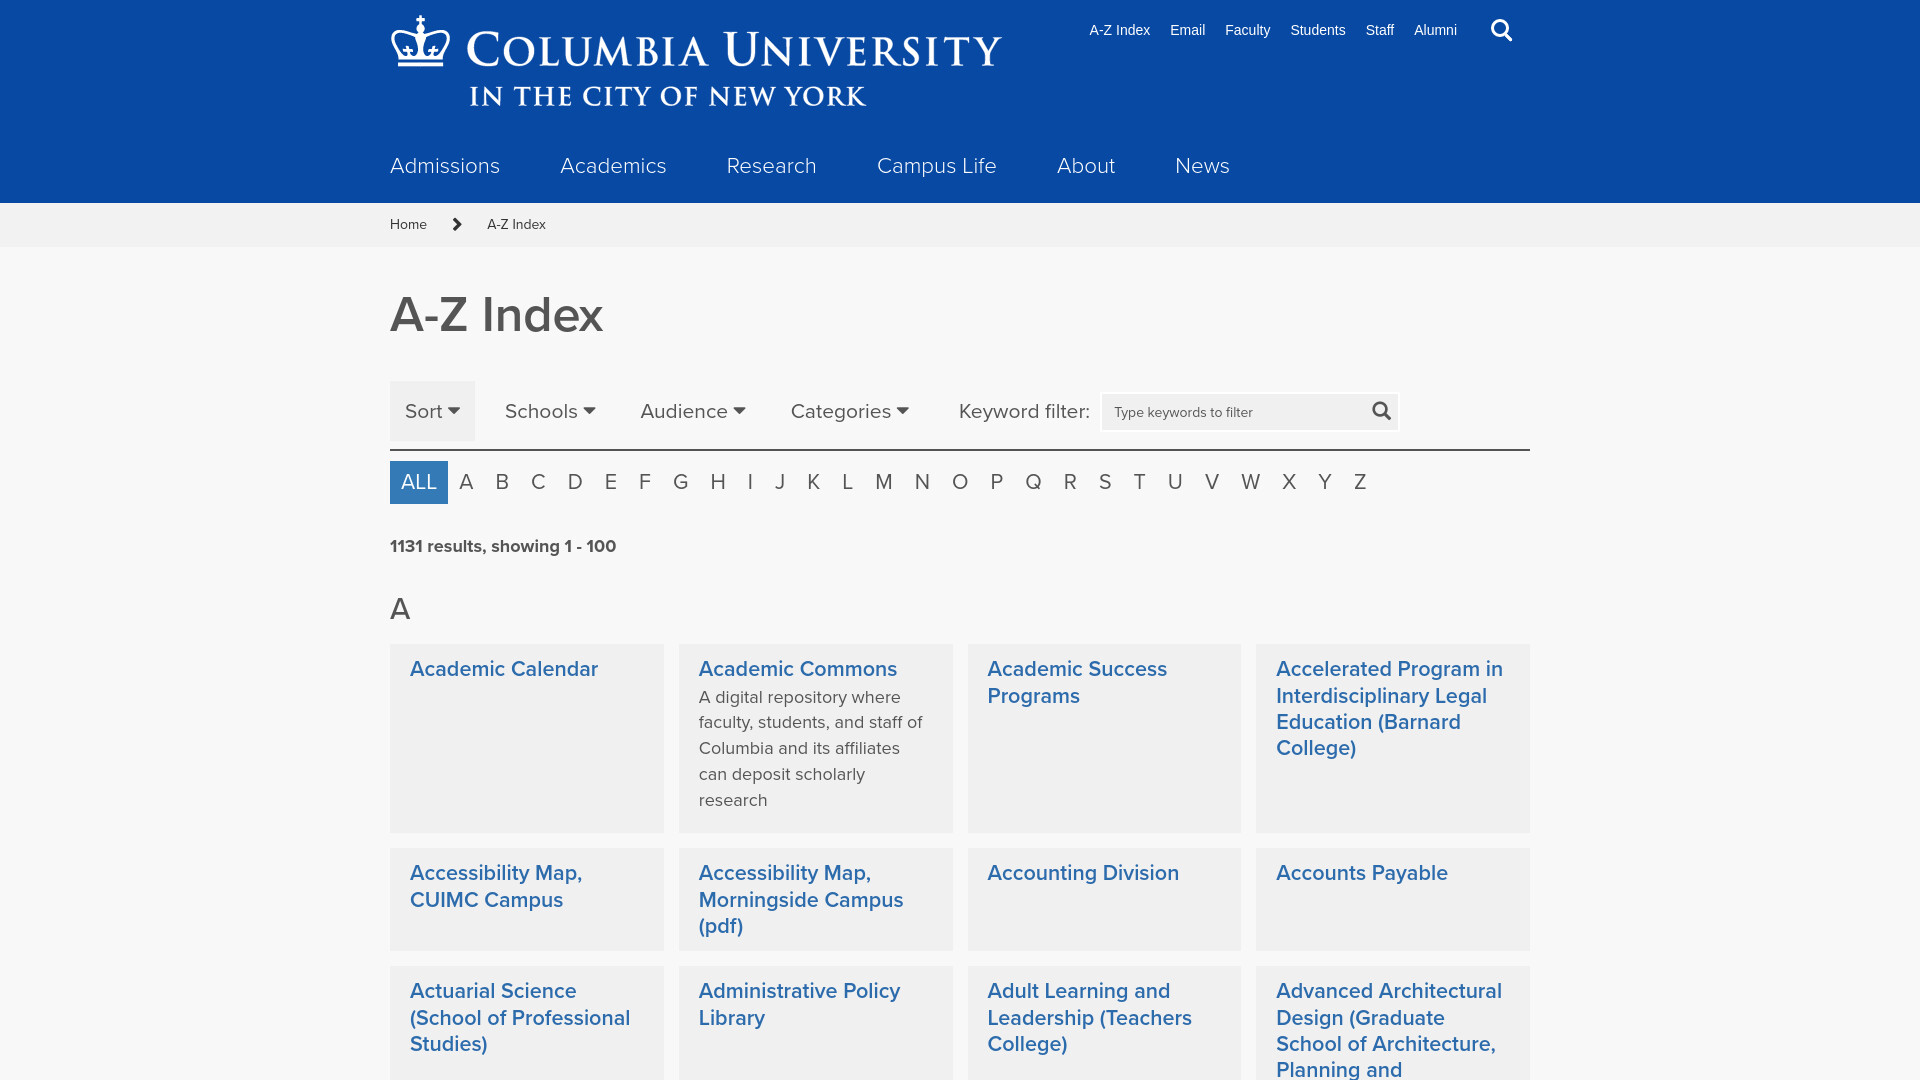Filter index by letter G
Image resolution: width=1920 pixels, height=1080 pixels.
click(681, 482)
